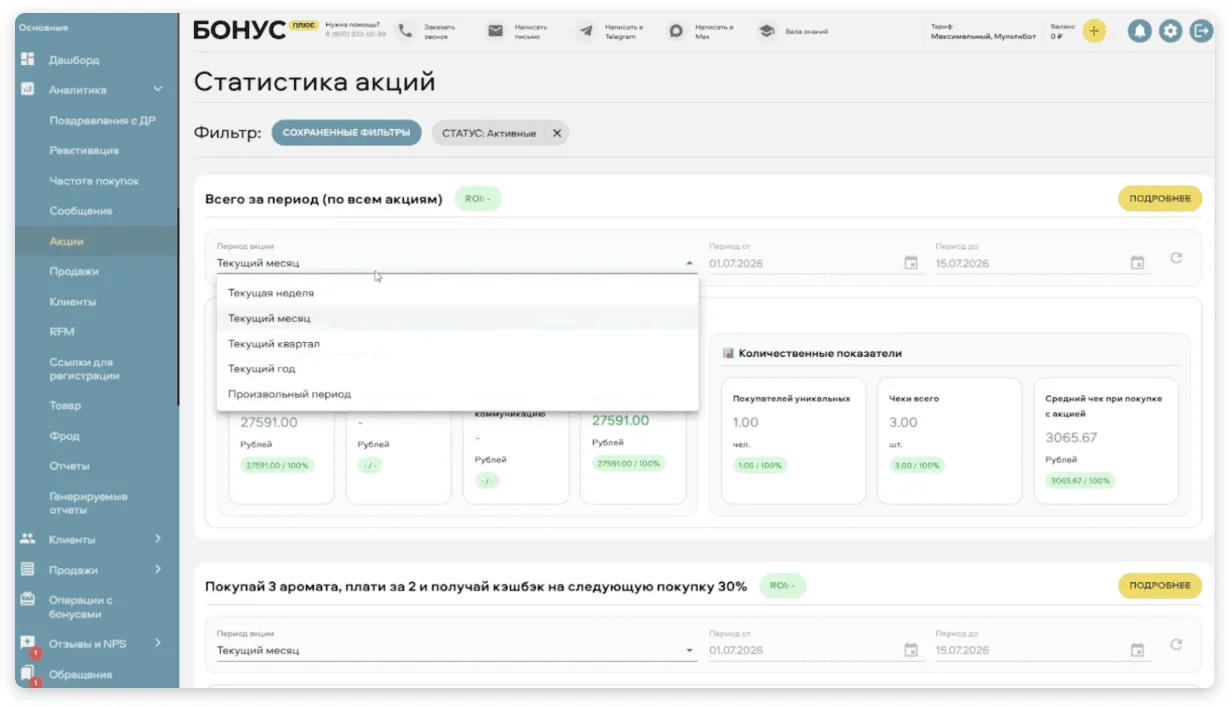The height and width of the screenshot is (706, 1231).
Task: Select Текущий квартал option
Action: [x=457, y=344]
